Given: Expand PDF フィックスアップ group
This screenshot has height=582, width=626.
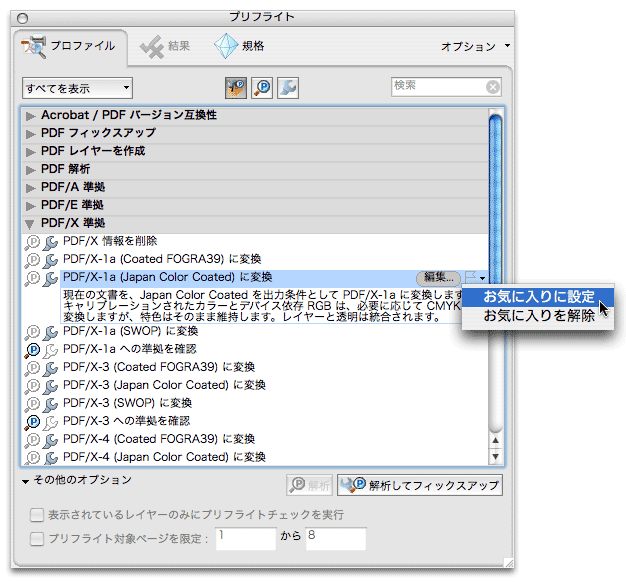Looking at the screenshot, I should click(30, 134).
